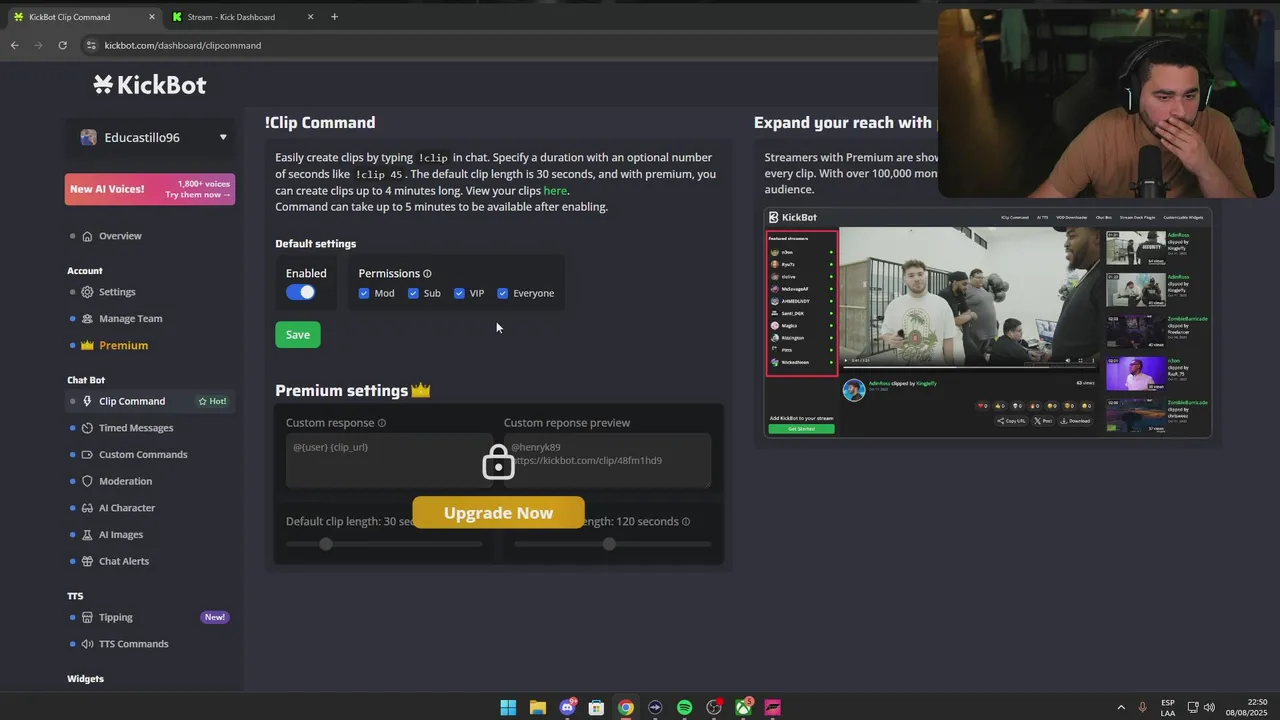Click the Overview home icon
The height and width of the screenshot is (720, 1280).
click(87, 236)
